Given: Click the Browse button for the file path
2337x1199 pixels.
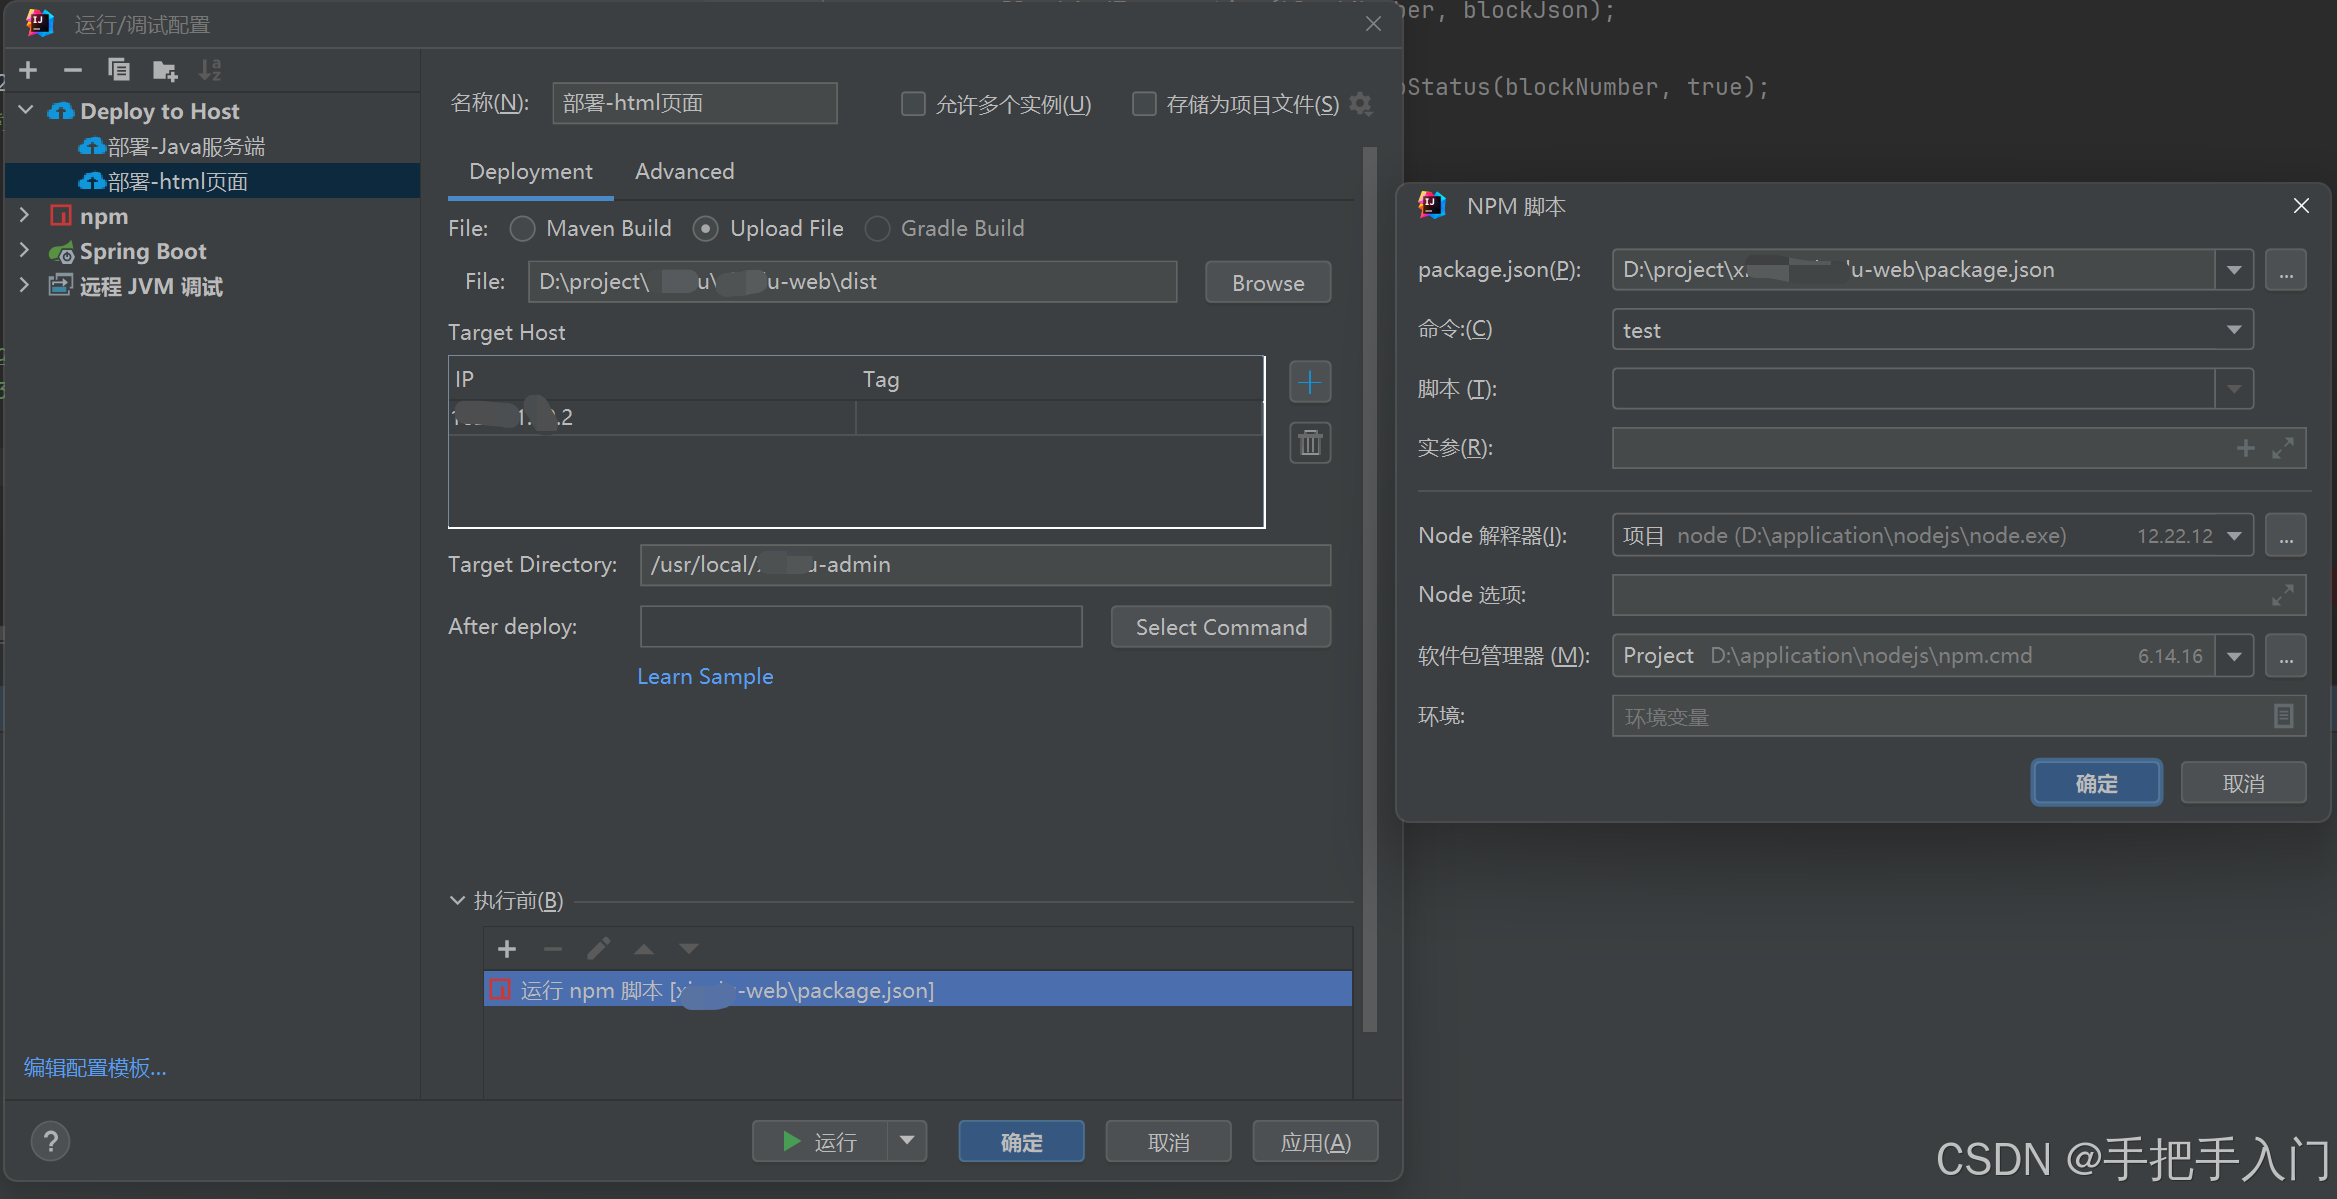Looking at the screenshot, I should 1267,282.
